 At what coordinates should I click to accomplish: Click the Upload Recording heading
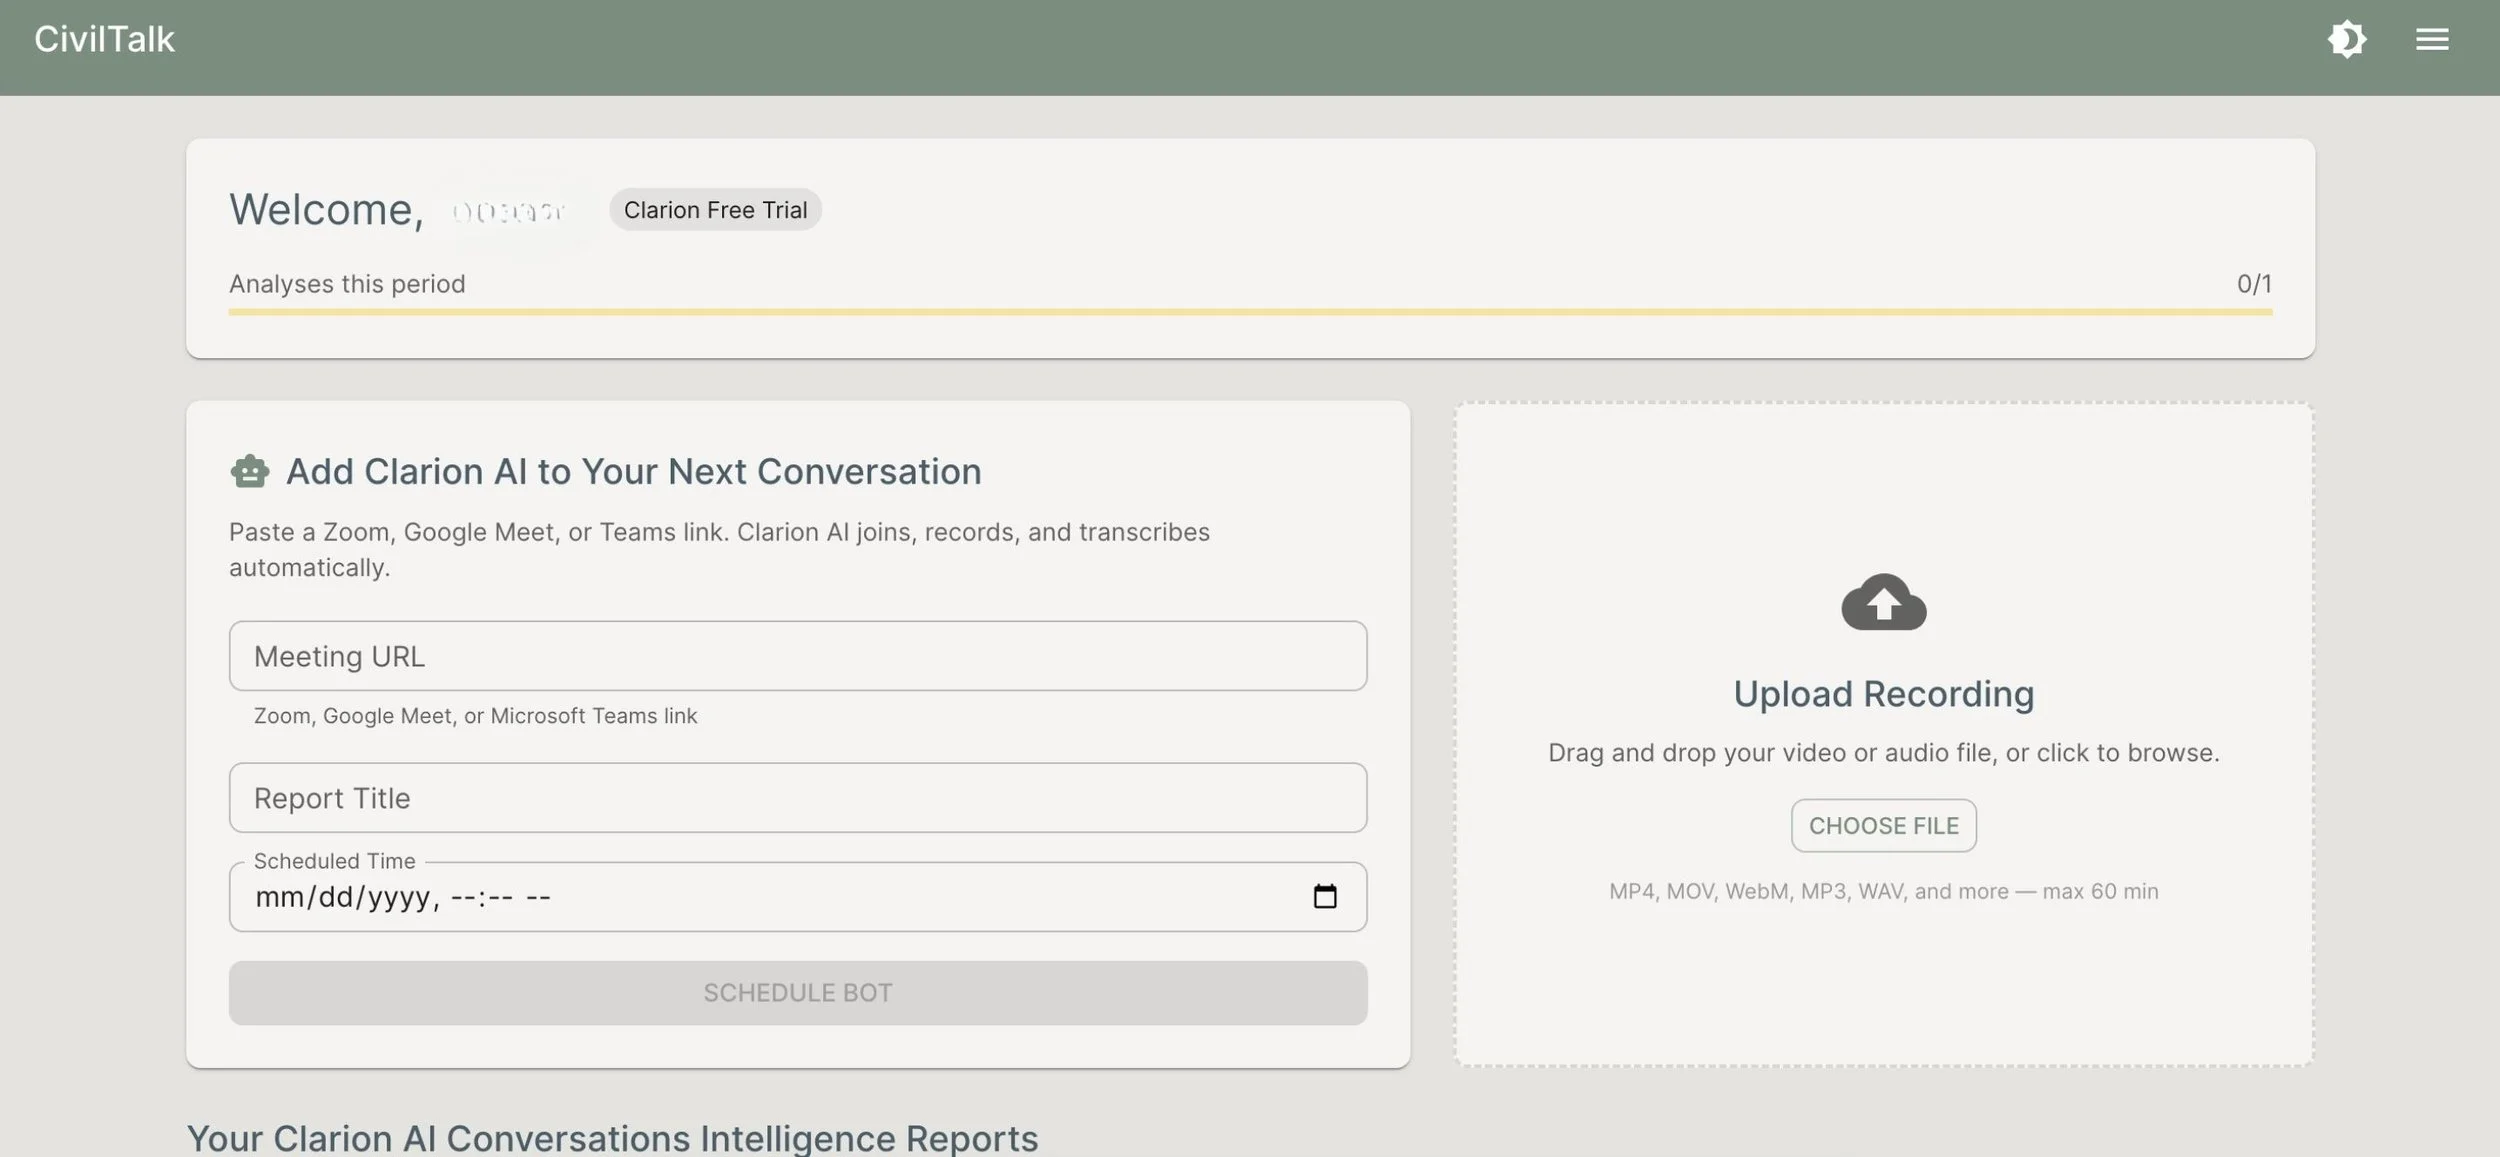click(1883, 694)
